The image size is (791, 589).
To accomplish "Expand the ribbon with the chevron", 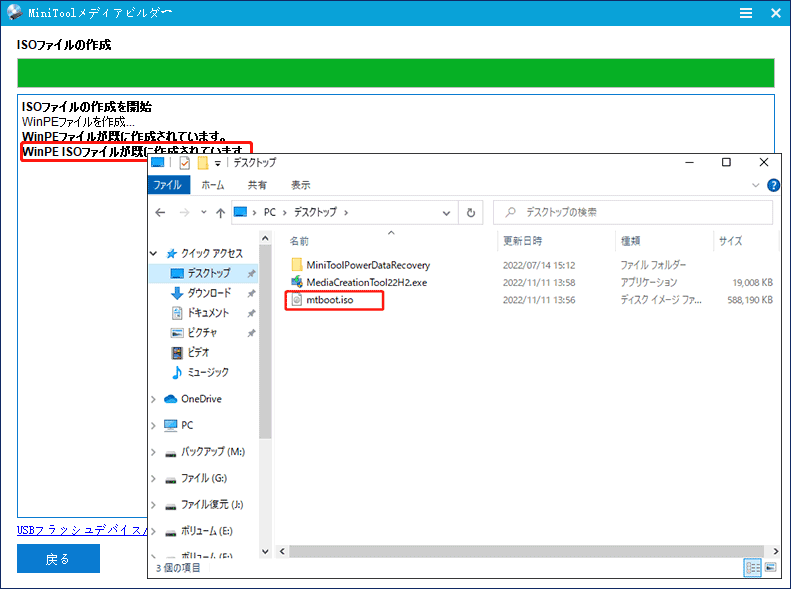I will (x=755, y=185).
